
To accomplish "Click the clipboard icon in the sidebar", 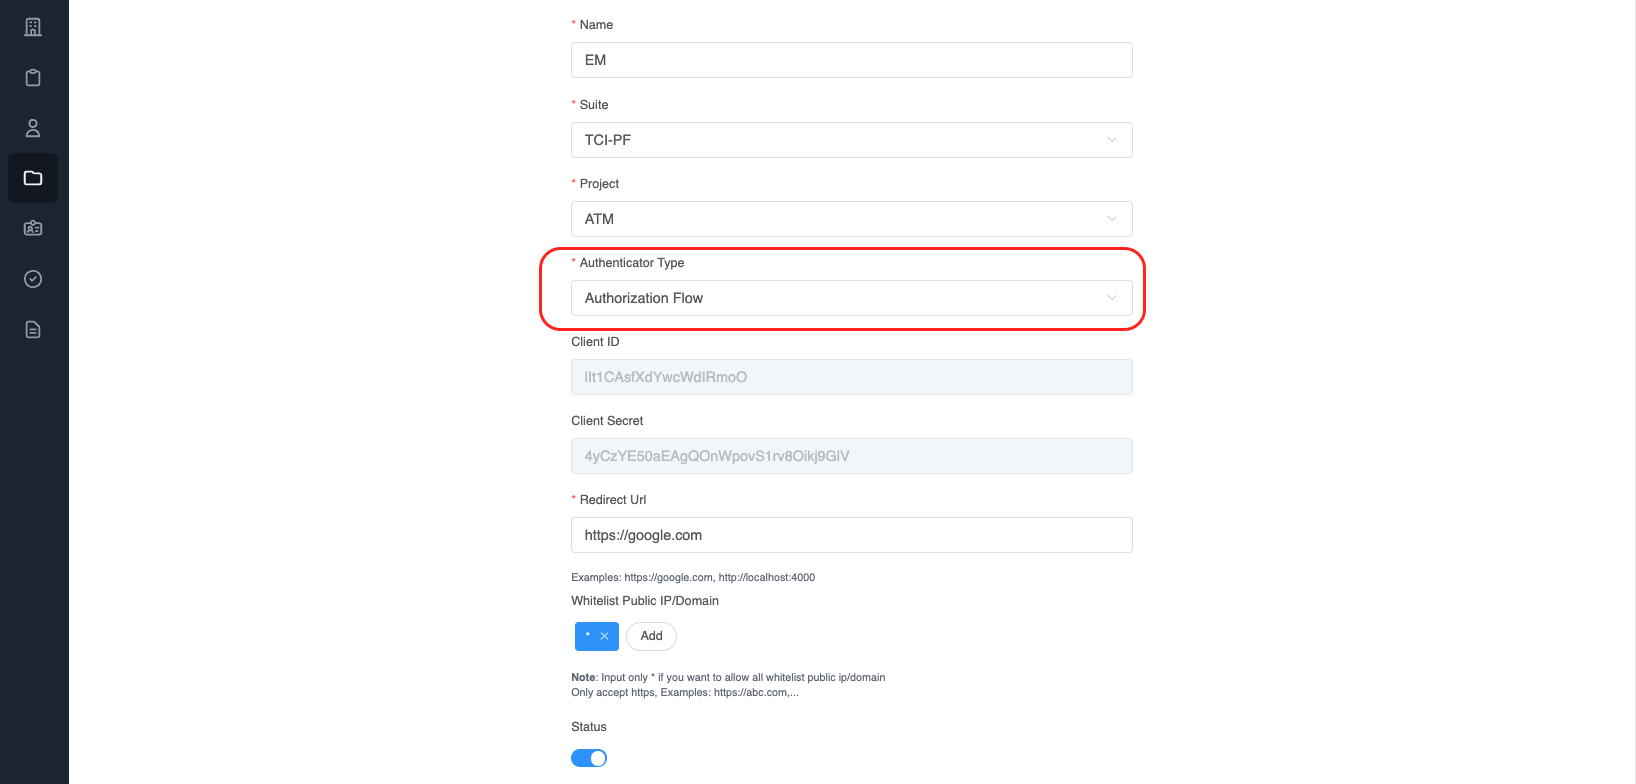I will coord(33,78).
